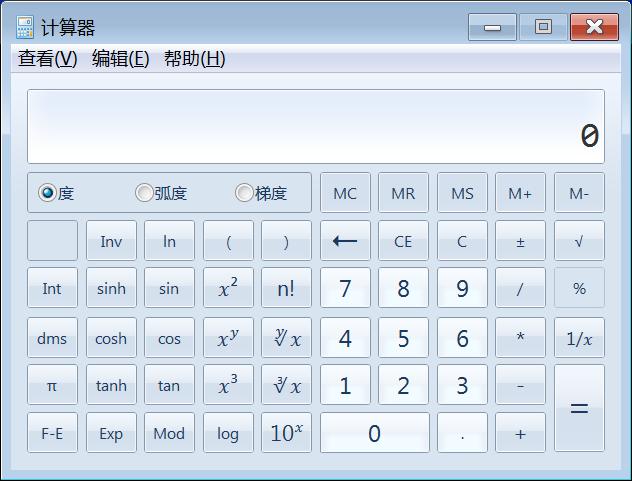Insert the π constant
The height and width of the screenshot is (481, 632).
click(x=52, y=385)
